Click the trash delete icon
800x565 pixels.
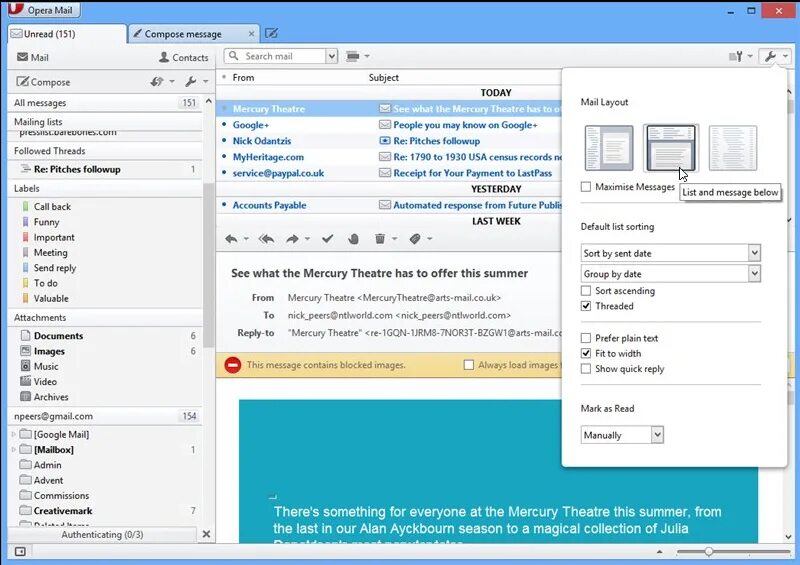[x=380, y=238]
